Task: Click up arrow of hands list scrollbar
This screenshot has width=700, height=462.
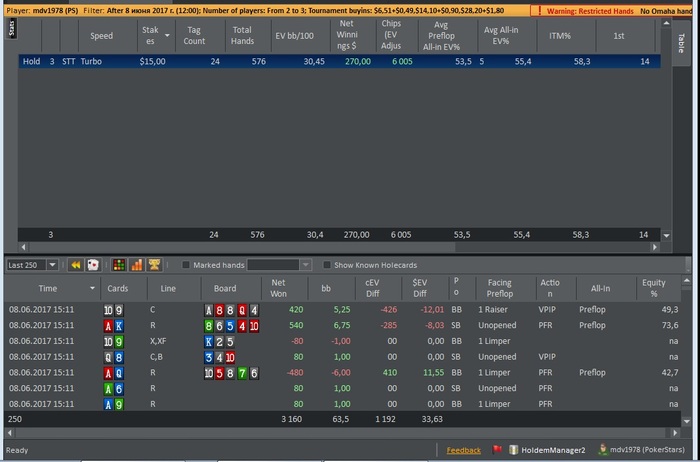Action: [x=687, y=281]
